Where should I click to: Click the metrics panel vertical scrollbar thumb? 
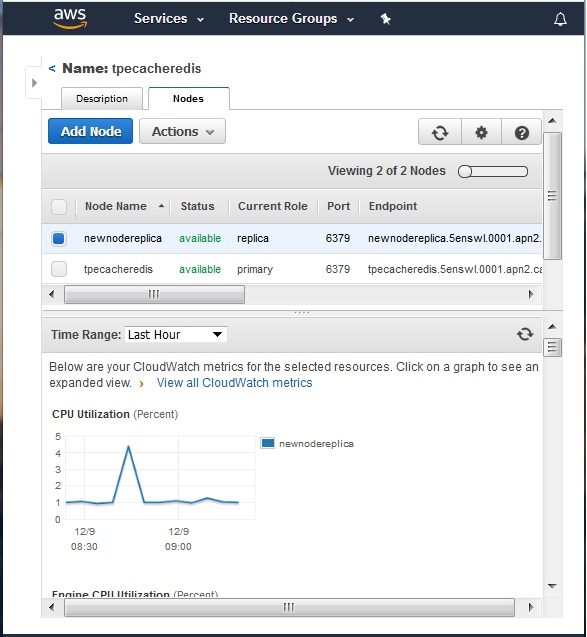(x=552, y=347)
